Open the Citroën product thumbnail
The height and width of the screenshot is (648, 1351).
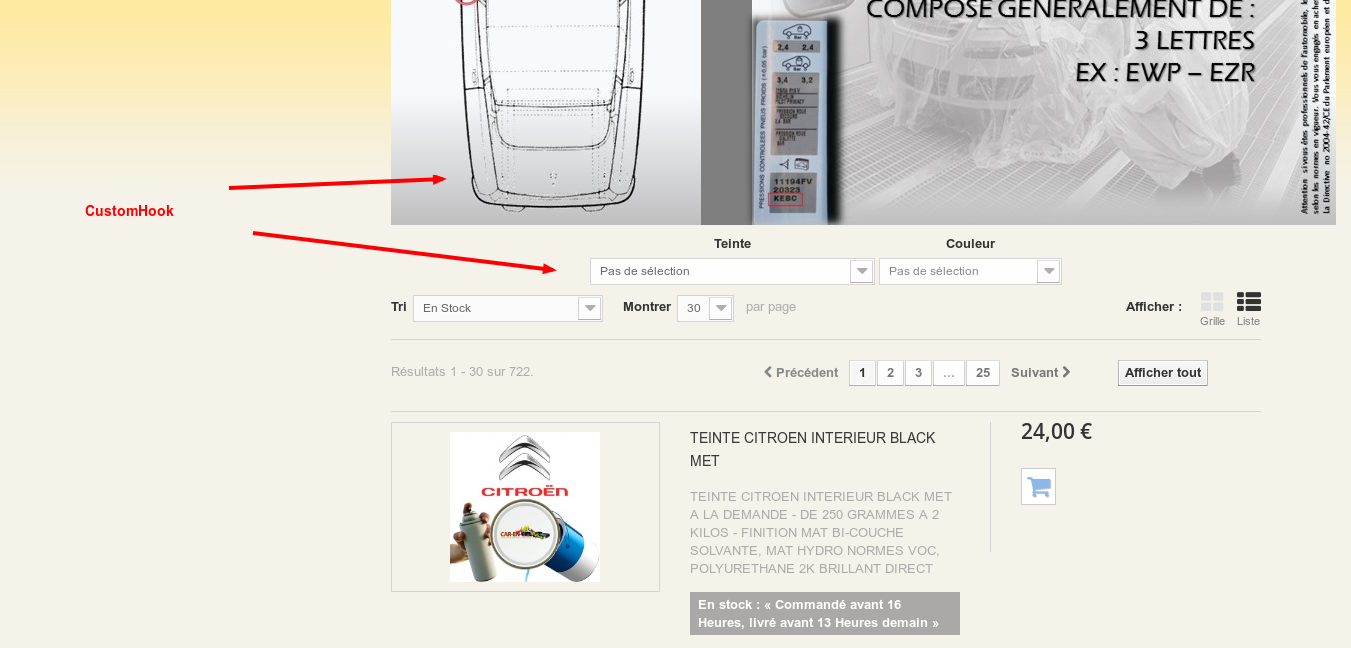(525, 507)
